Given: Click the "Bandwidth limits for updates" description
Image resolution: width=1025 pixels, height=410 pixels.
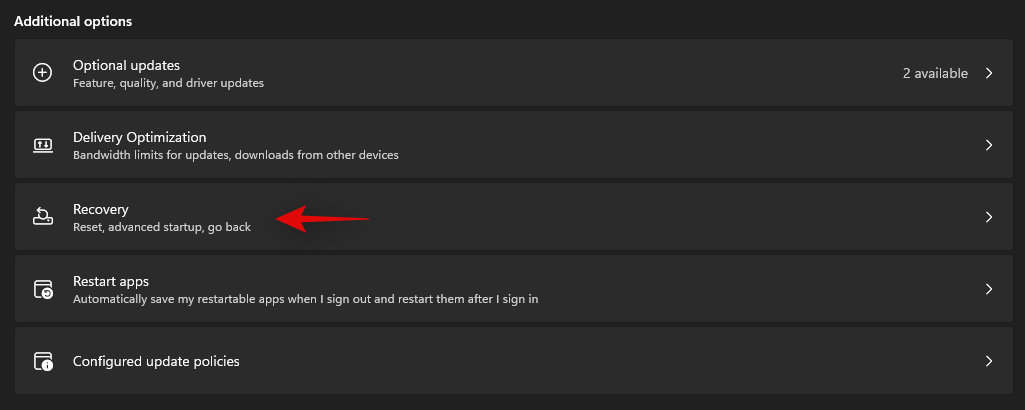Looking at the screenshot, I should coord(235,155).
